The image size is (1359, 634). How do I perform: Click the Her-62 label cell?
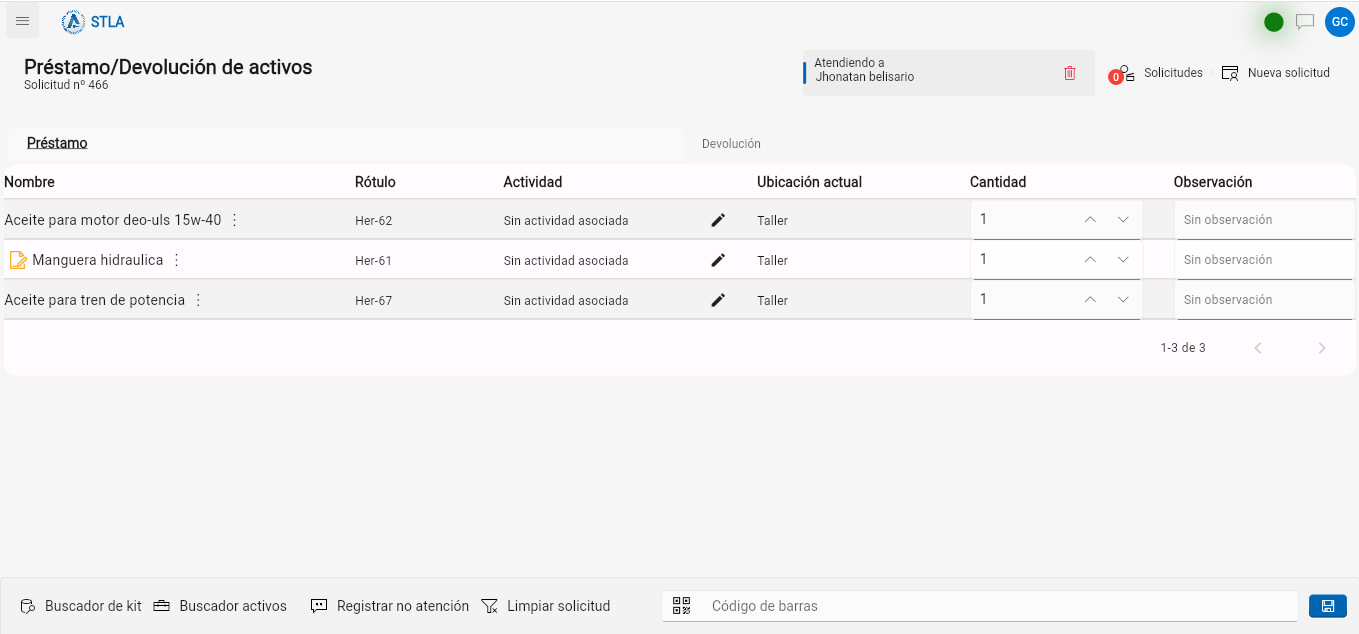click(x=373, y=221)
